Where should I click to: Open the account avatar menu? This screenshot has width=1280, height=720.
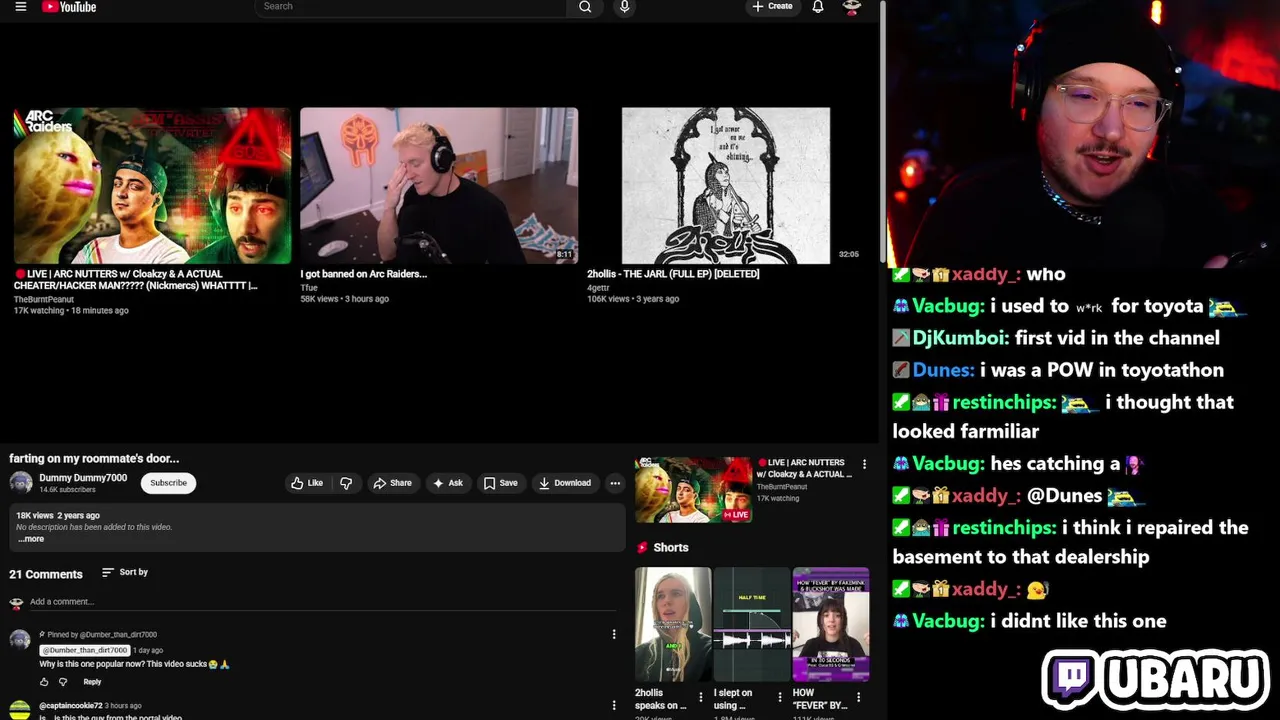click(852, 7)
